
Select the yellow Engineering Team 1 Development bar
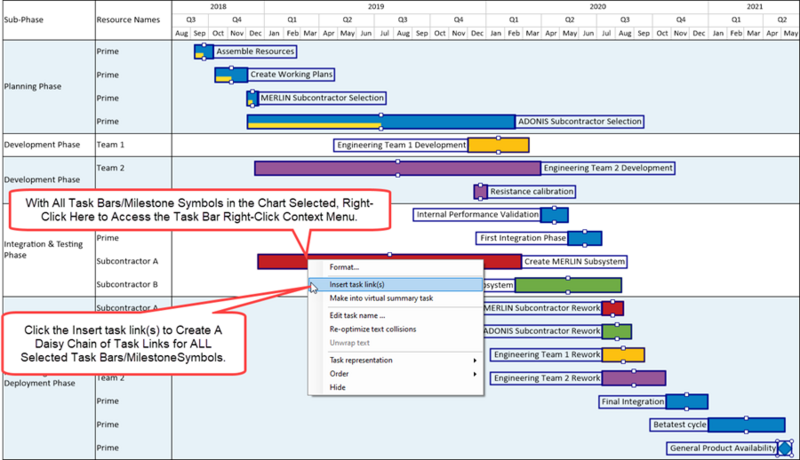click(x=498, y=145)
